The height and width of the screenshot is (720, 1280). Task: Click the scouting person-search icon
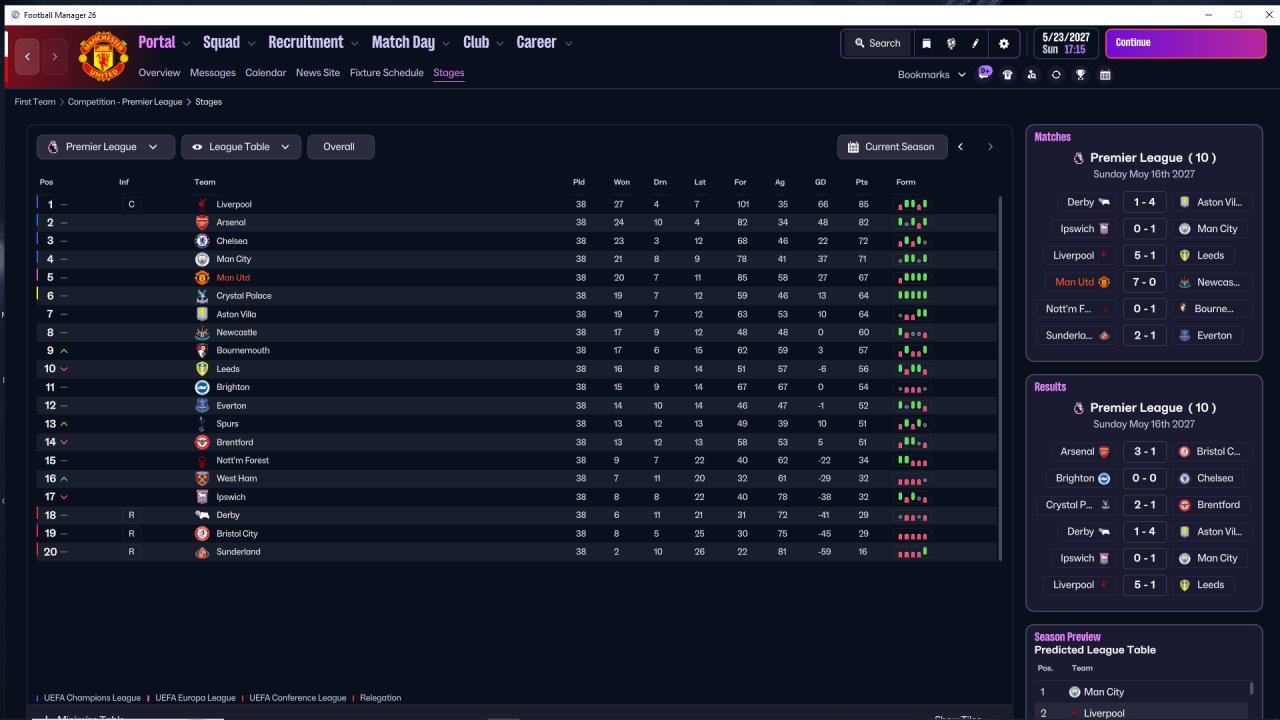(1032, 74)
